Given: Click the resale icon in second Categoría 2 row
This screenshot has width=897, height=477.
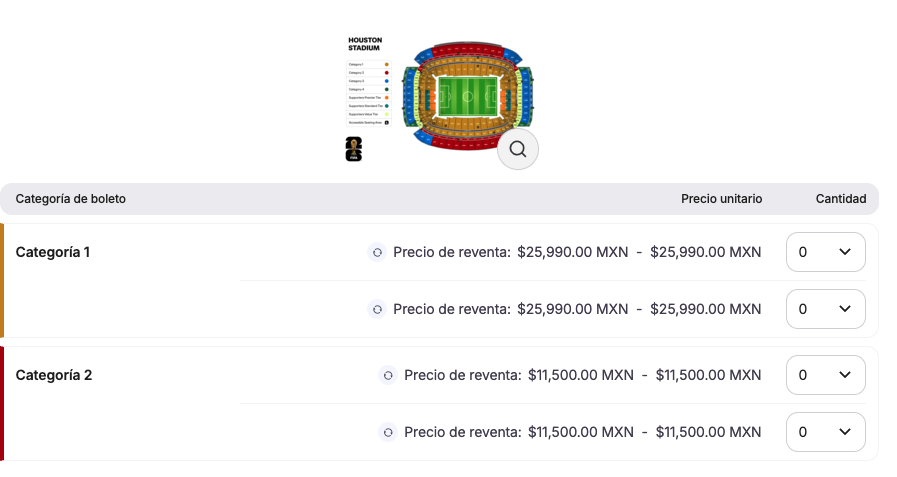Looking at the screenshot, I should click(388, 433).
